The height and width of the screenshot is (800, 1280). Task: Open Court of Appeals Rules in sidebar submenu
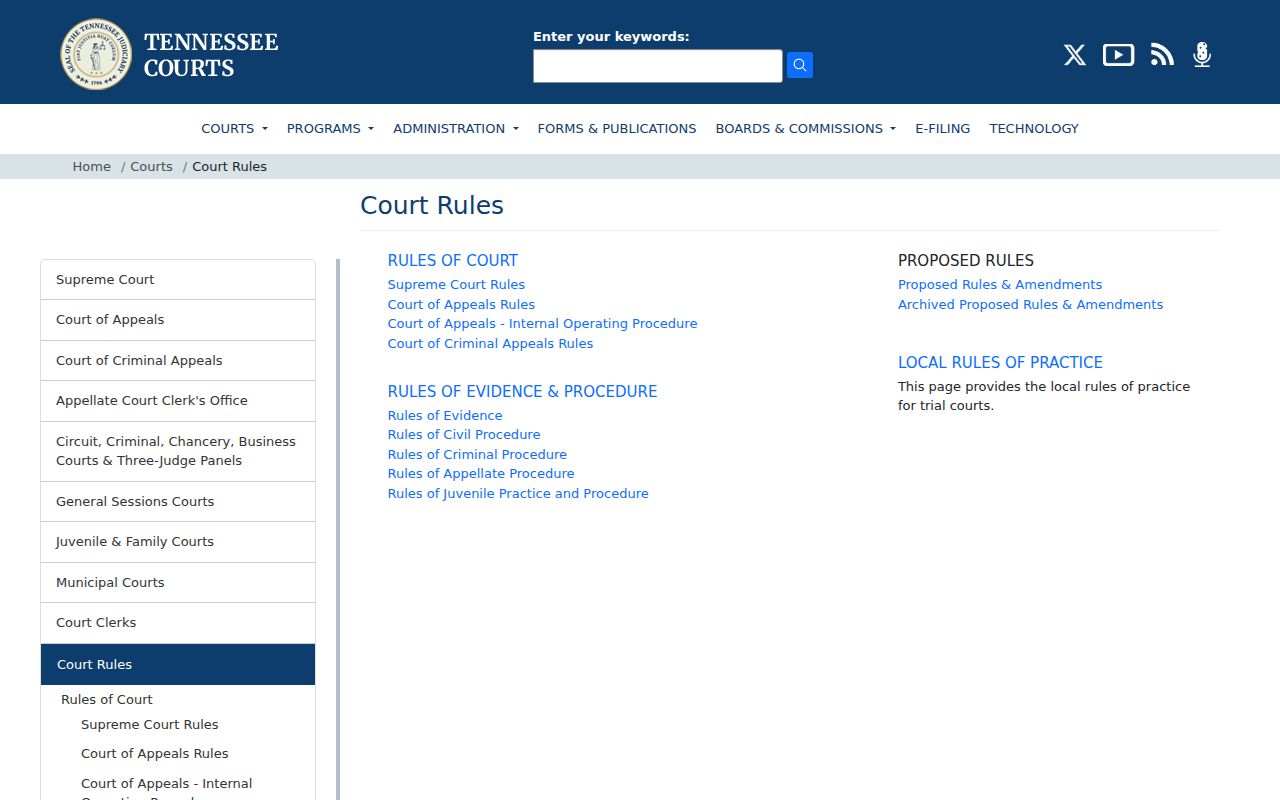click(155, 754)
